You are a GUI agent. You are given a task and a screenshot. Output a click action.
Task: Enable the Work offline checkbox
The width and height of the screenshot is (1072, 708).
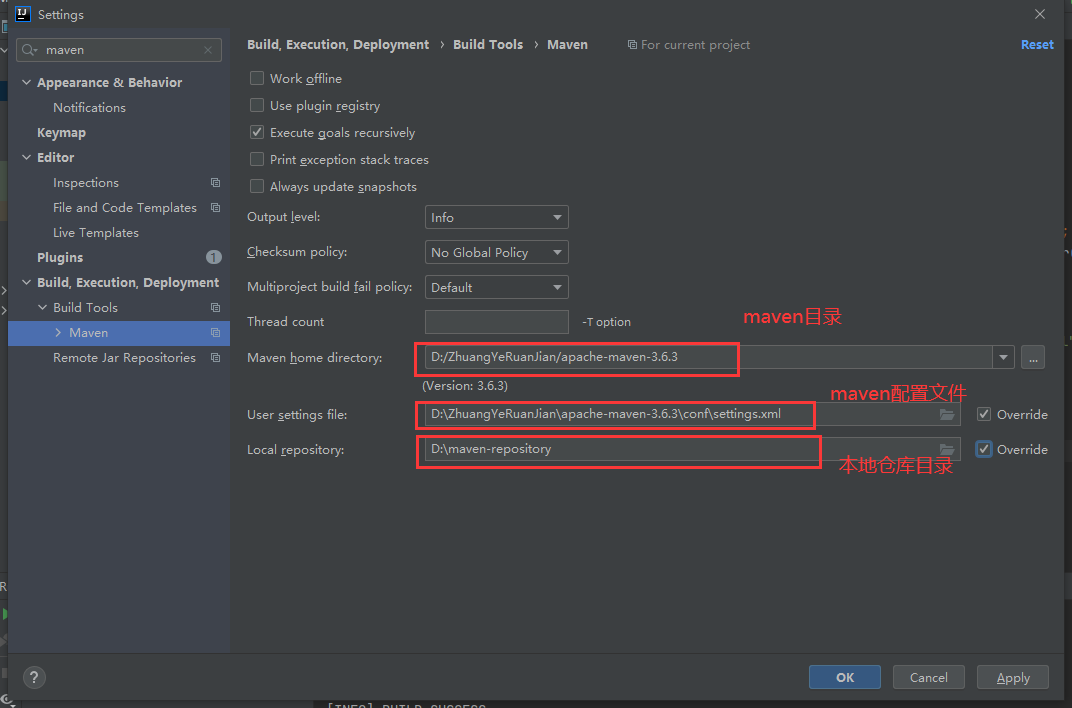tap(257, 79)
